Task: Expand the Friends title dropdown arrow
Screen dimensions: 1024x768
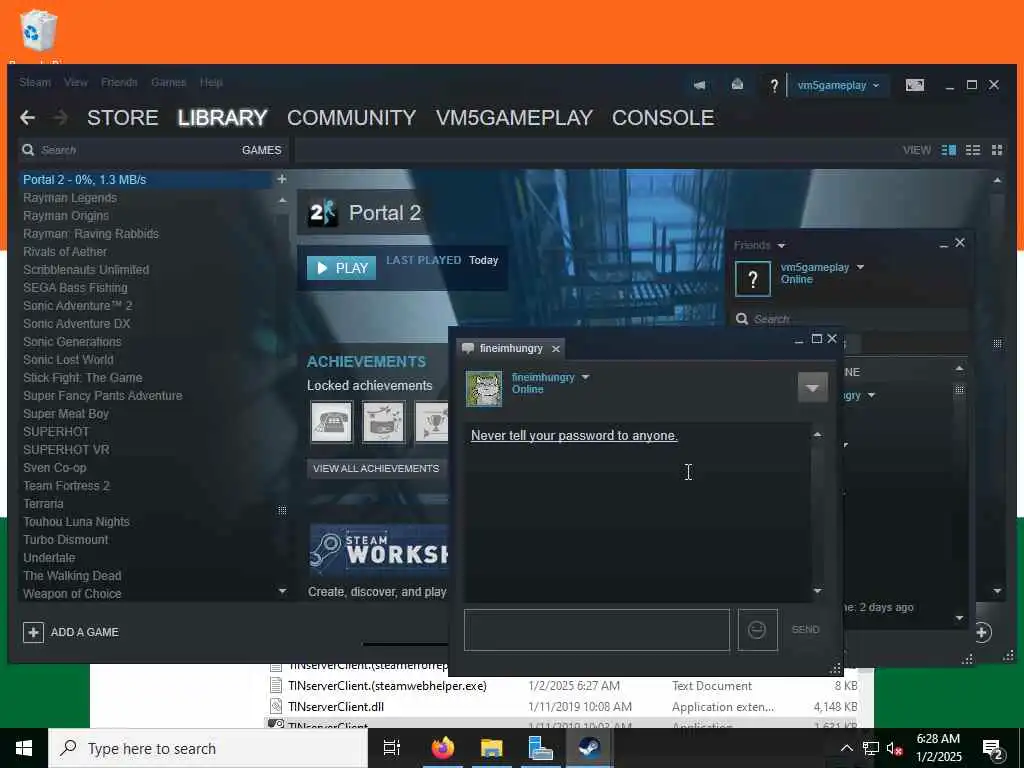Action: coord(782,246)
